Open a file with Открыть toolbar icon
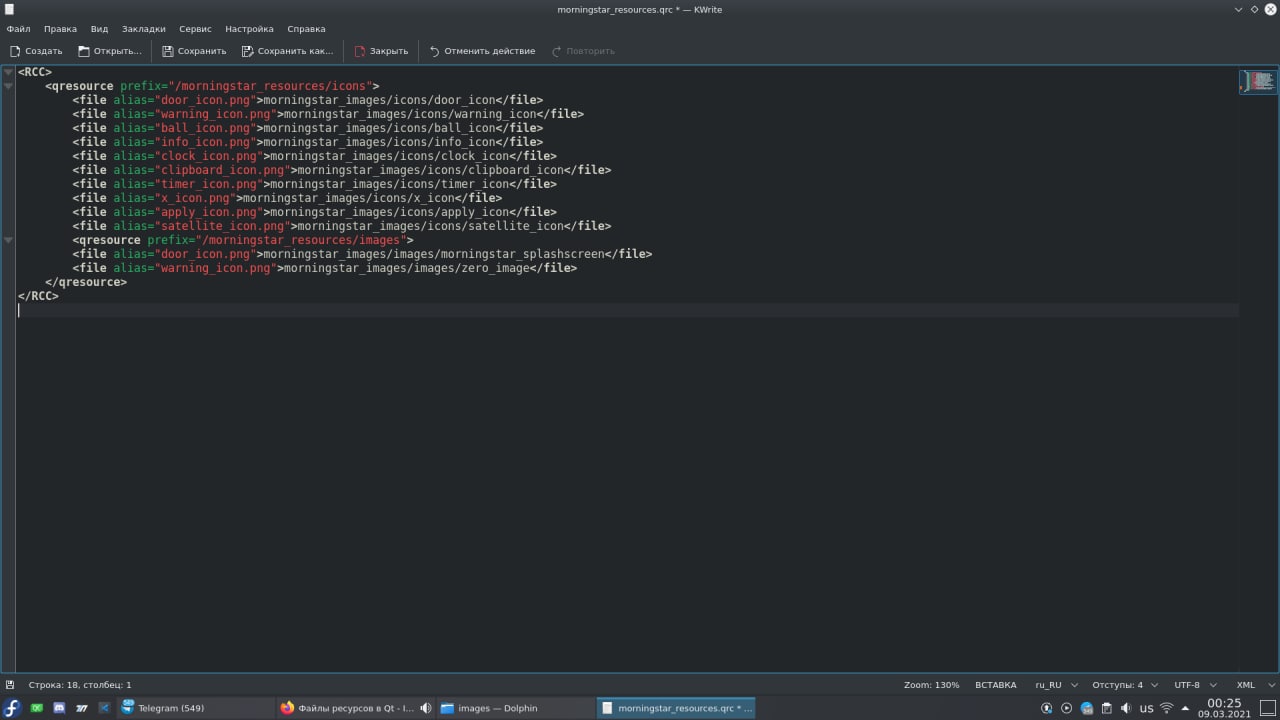 coord(84,51)
